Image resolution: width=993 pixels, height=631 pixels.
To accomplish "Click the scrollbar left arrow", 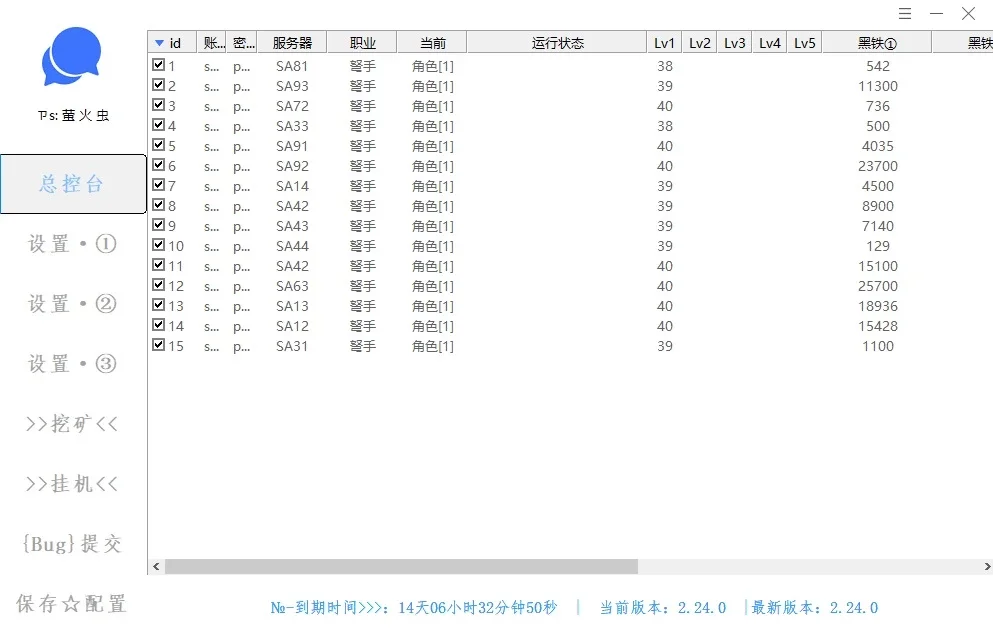I will (x=156, y=566).
